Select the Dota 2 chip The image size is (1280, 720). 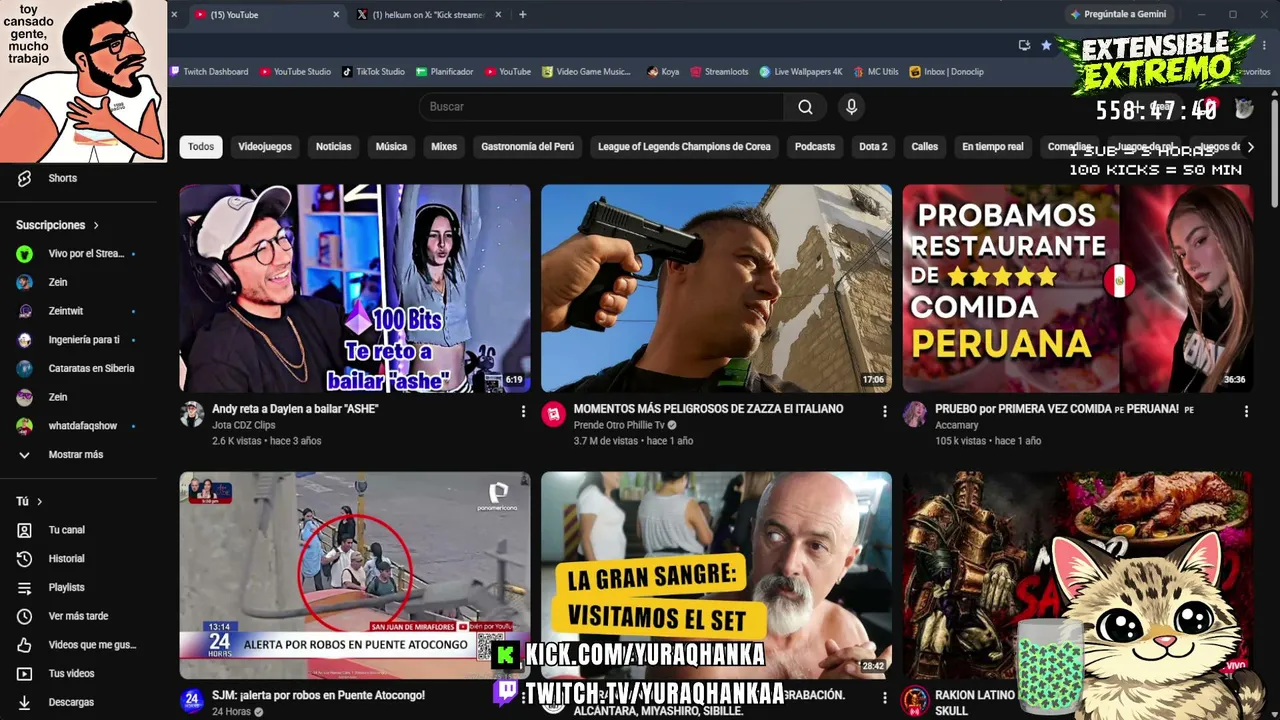click(873, 147)
